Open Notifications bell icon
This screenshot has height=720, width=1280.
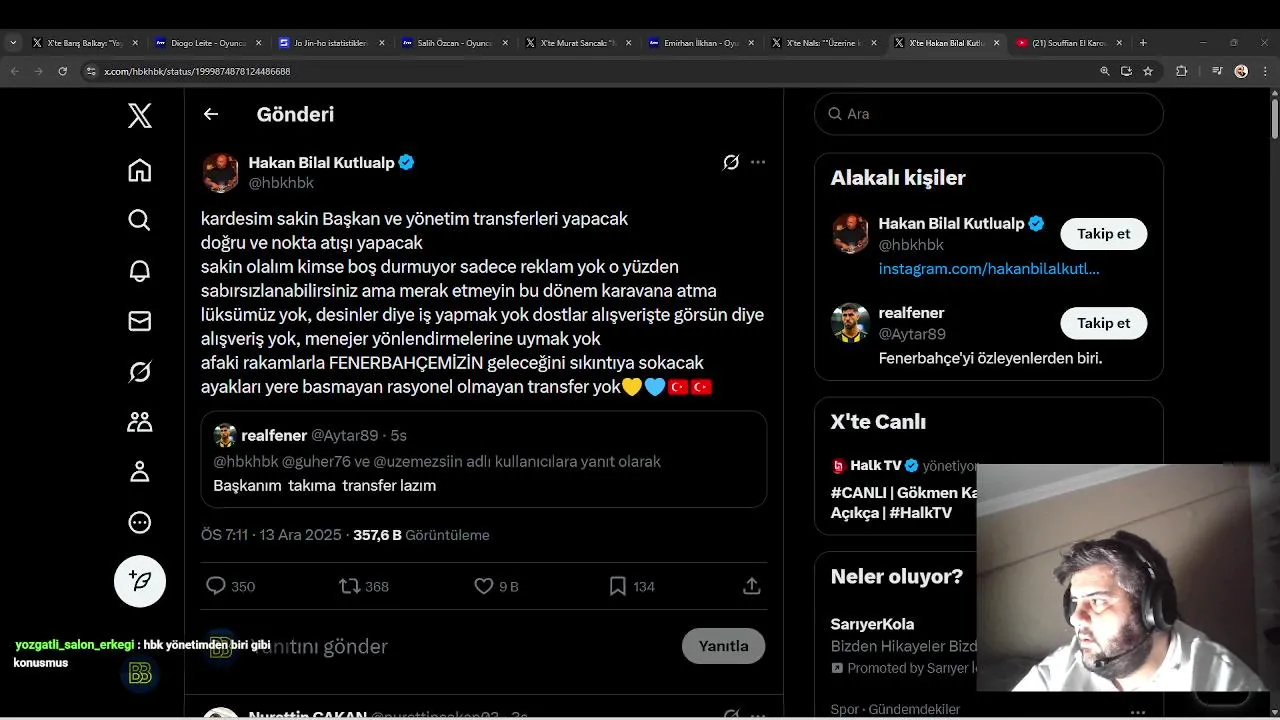(140, 271)
